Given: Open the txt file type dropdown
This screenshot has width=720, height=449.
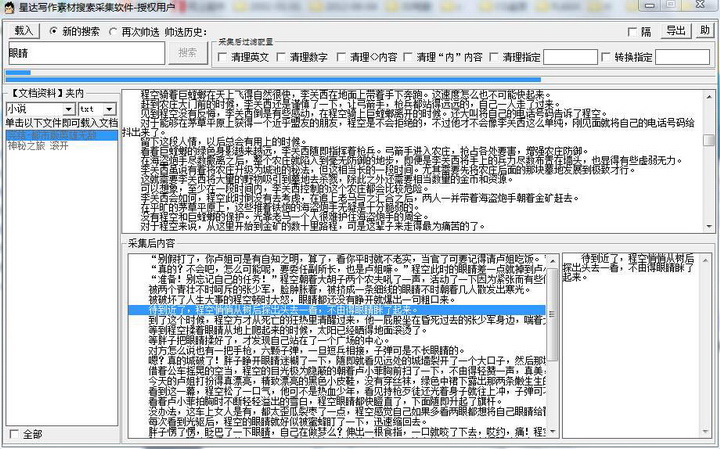Looking at the screenshot, I should 109,109.
